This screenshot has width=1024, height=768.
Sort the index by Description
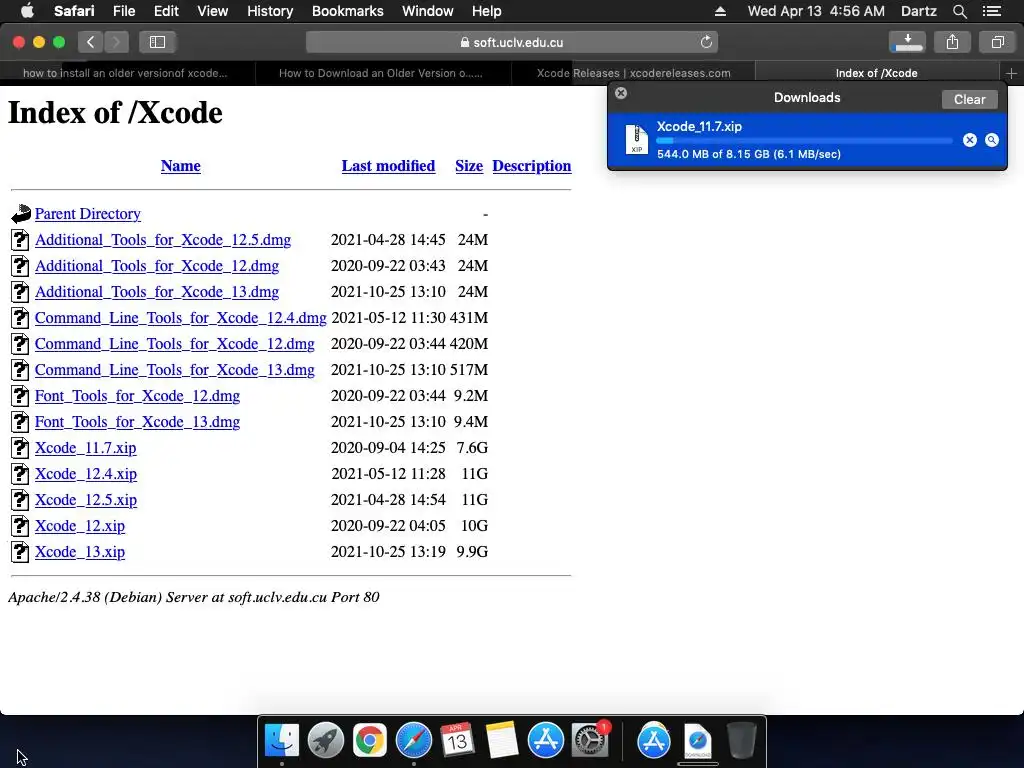(532, 166)
